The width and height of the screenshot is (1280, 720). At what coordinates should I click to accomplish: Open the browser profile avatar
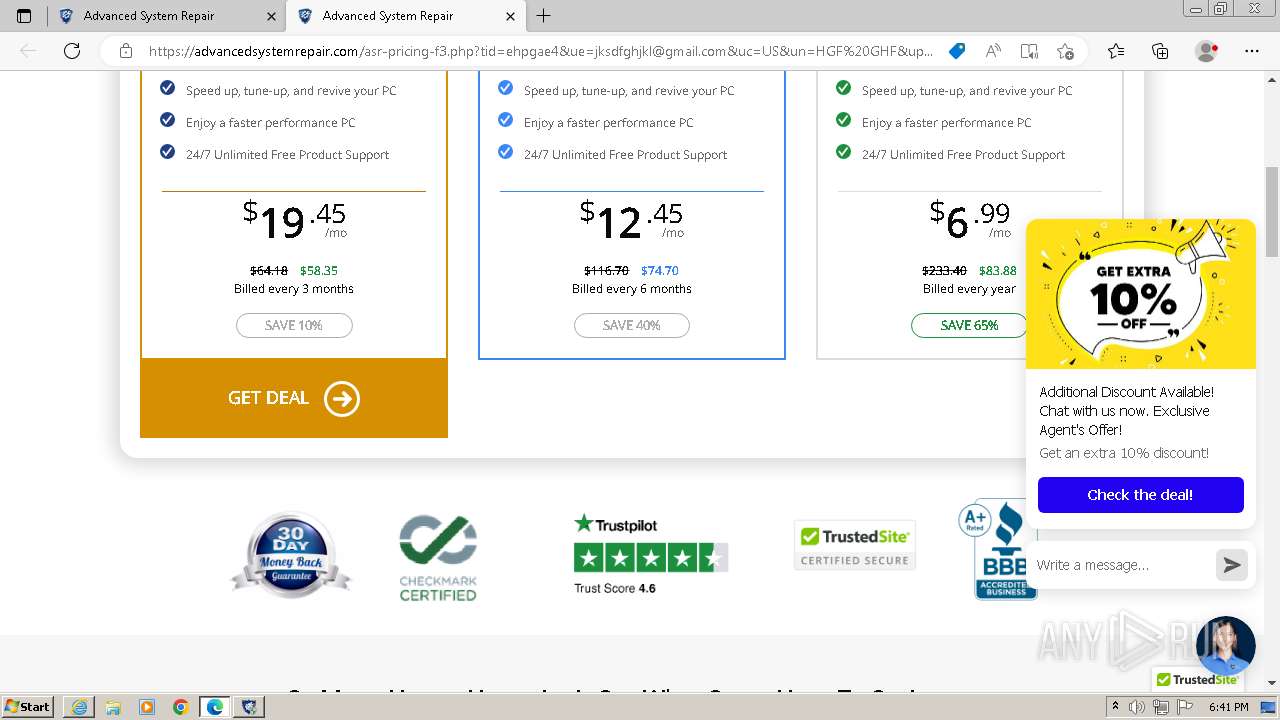coord(1206,51)
